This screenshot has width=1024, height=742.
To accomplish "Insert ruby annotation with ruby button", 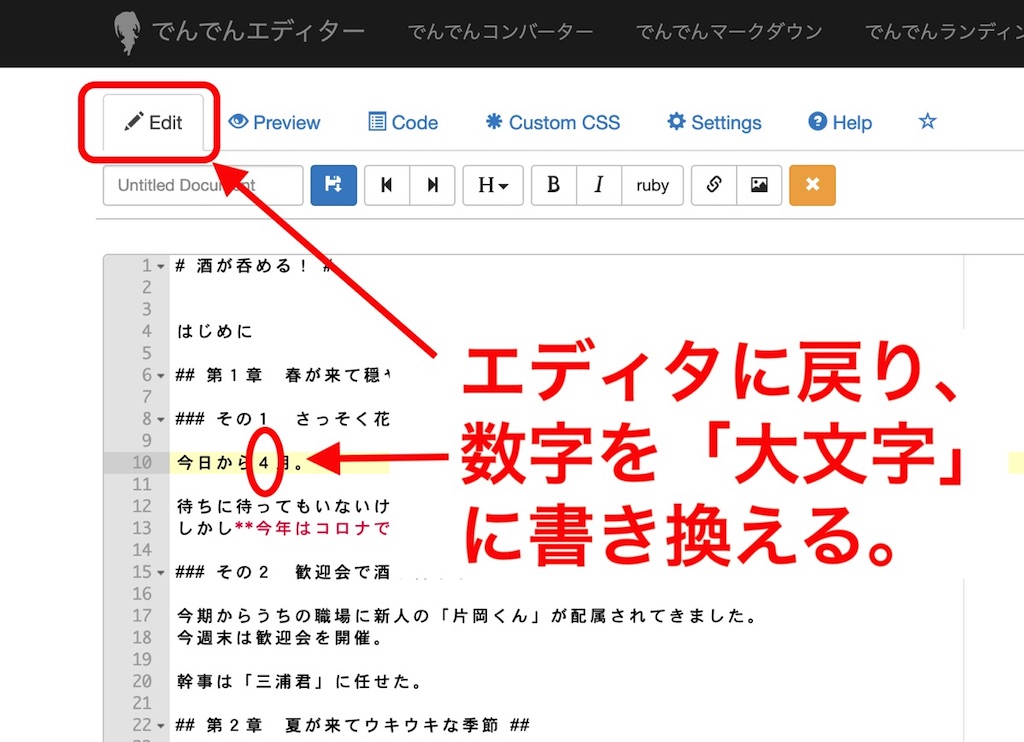I will 652,185.
